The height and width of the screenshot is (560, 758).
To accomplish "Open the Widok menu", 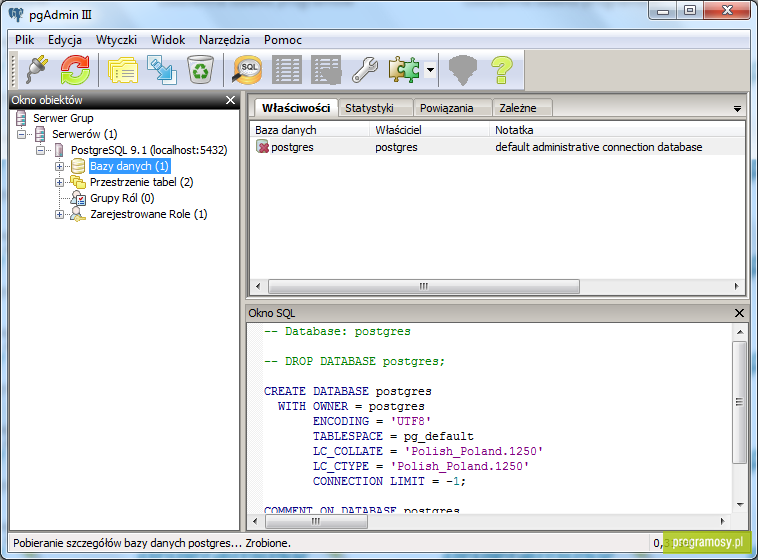I will (168, 40).
